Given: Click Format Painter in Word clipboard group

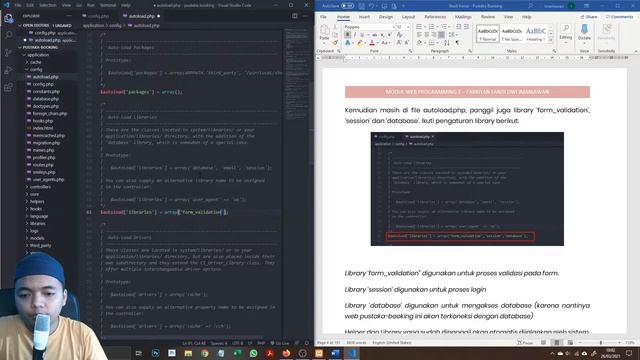Looking at the screenshot, I should click(x=335, y=42).
